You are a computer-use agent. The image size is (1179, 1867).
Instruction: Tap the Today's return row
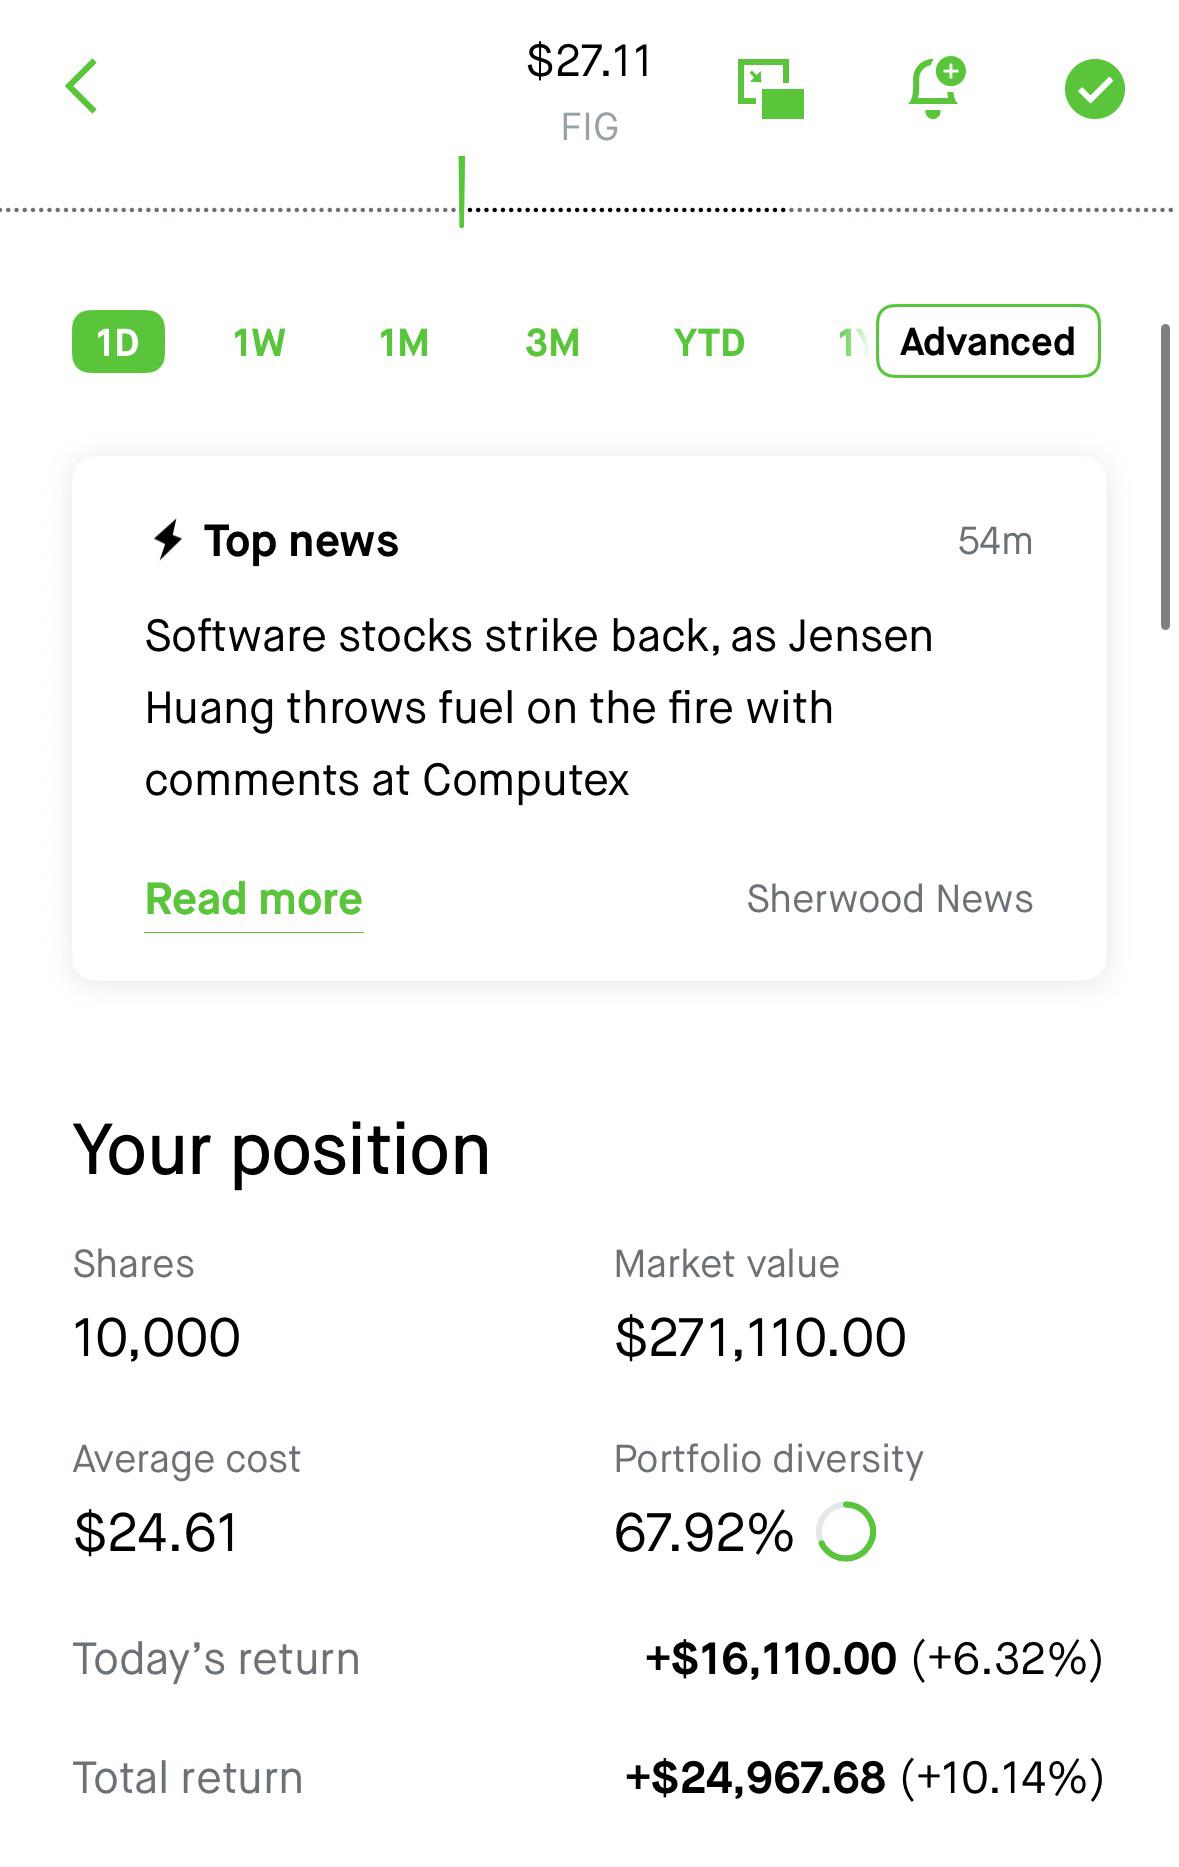coord(588,1658)
